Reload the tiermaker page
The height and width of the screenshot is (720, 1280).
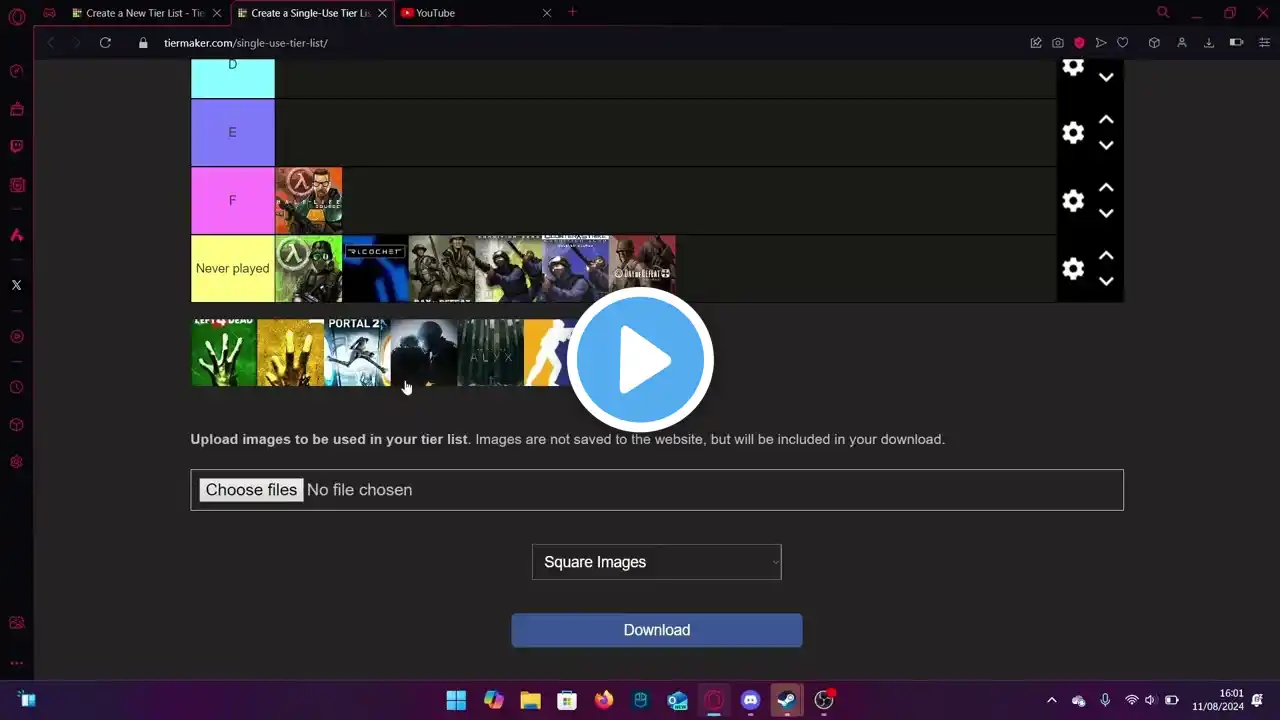pos(105,43)
